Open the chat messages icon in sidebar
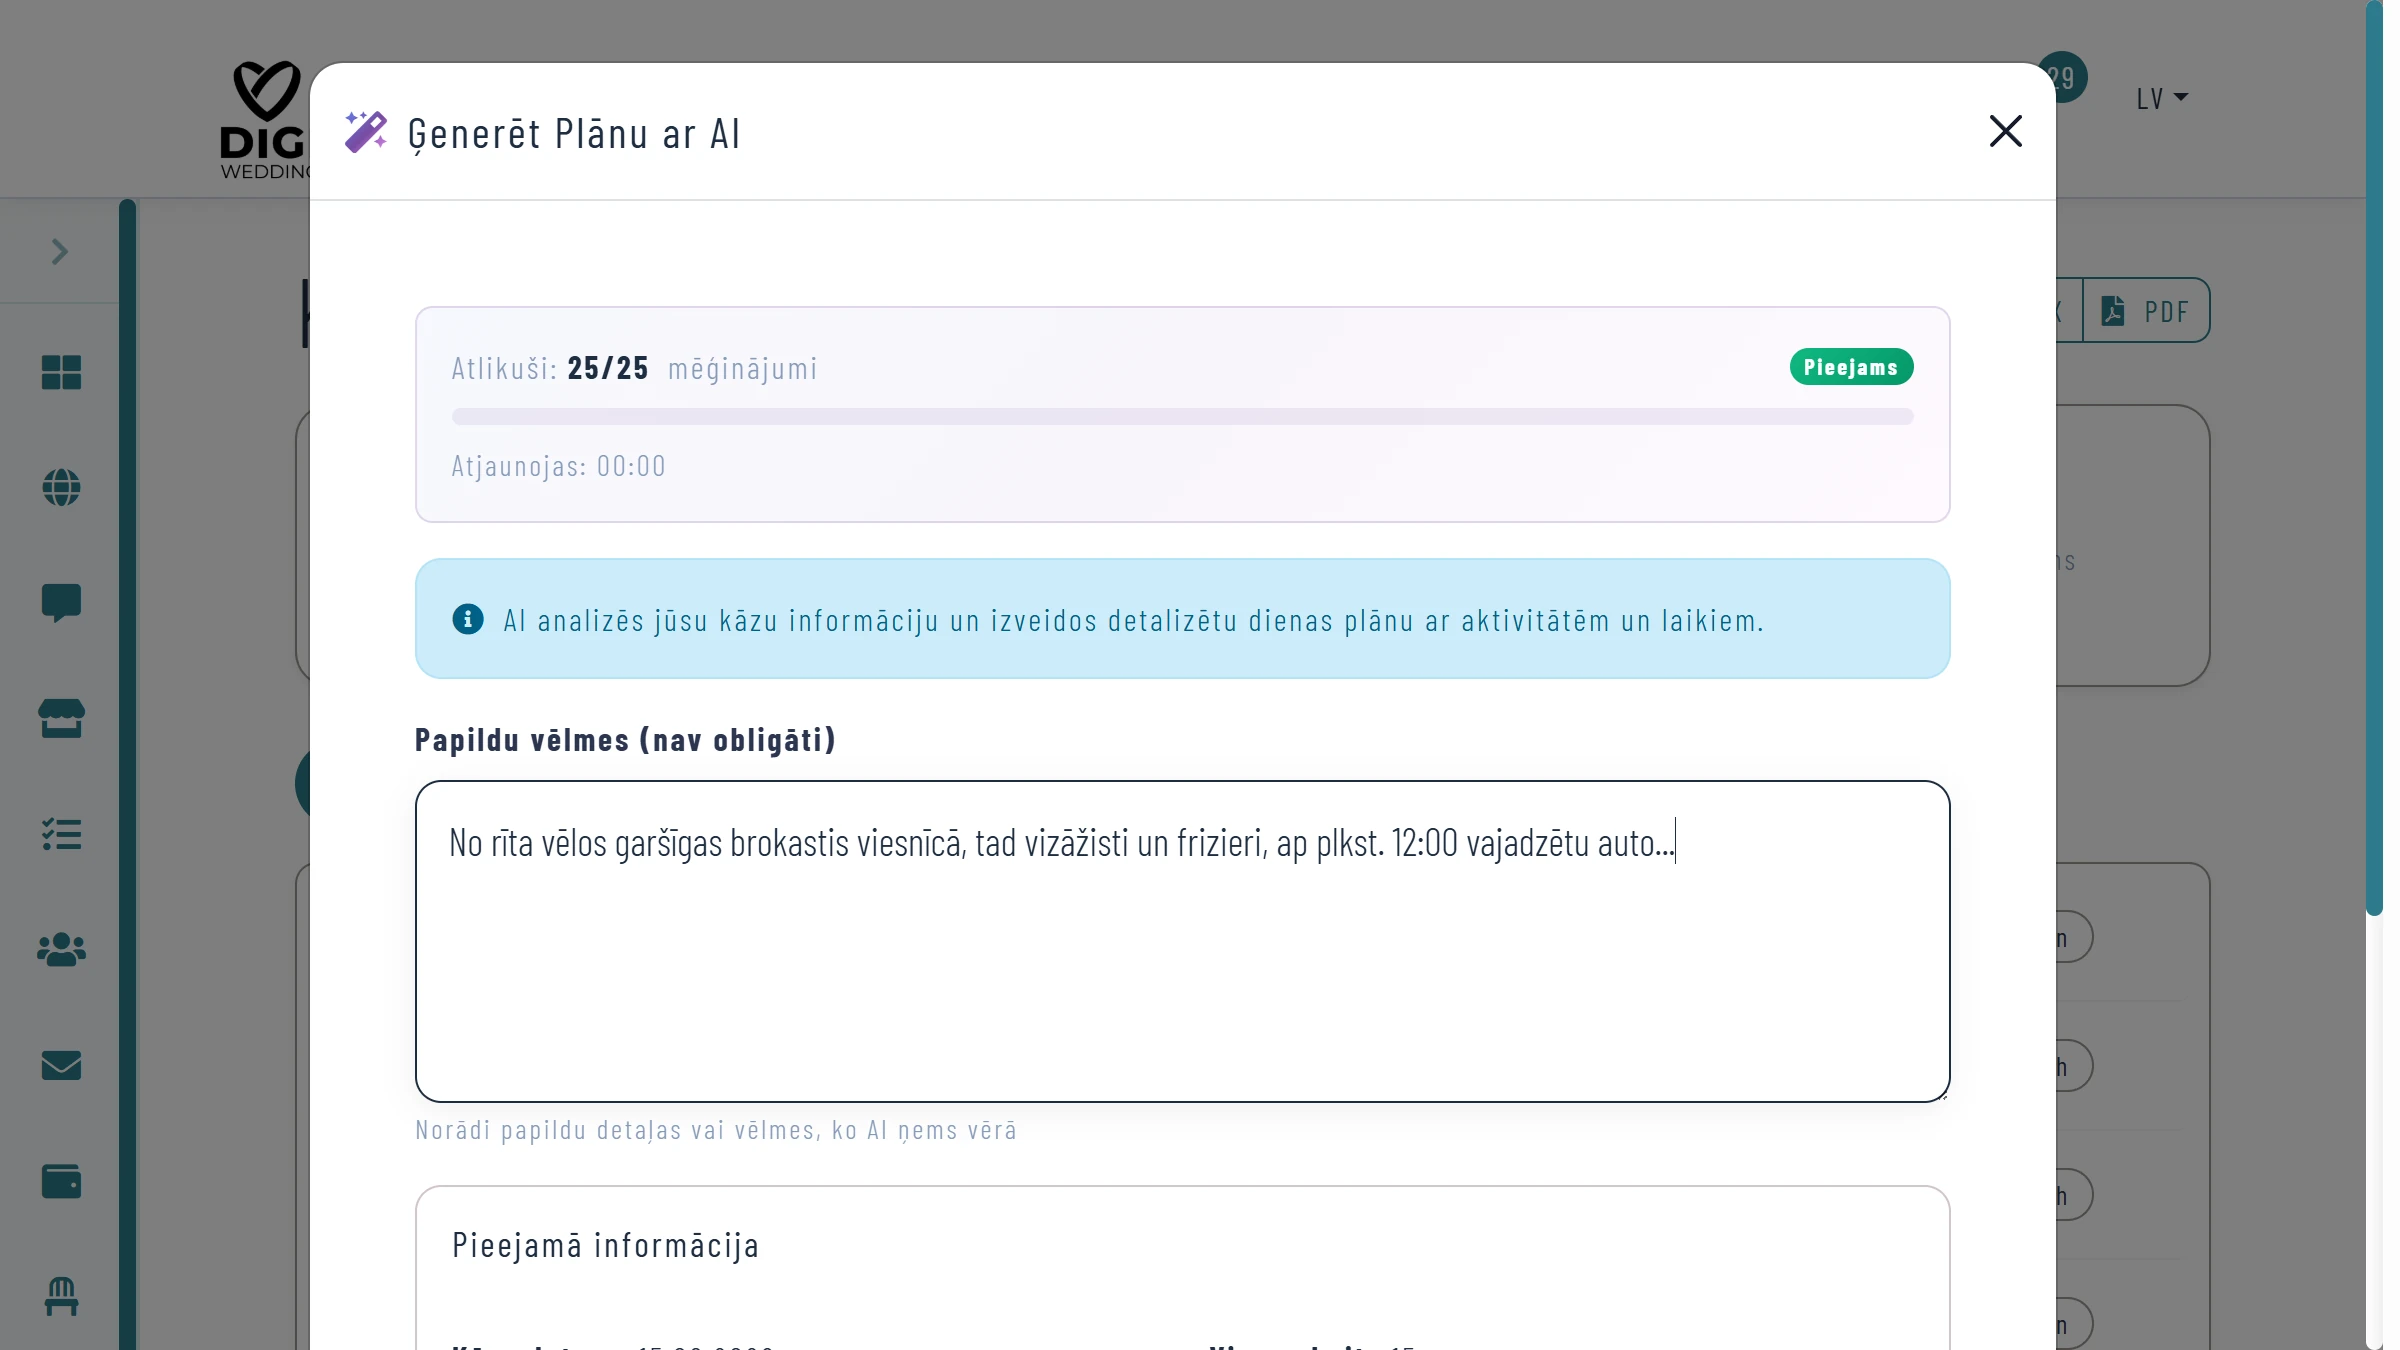This screenshot has height=1350, width=2400. (61, 603)
